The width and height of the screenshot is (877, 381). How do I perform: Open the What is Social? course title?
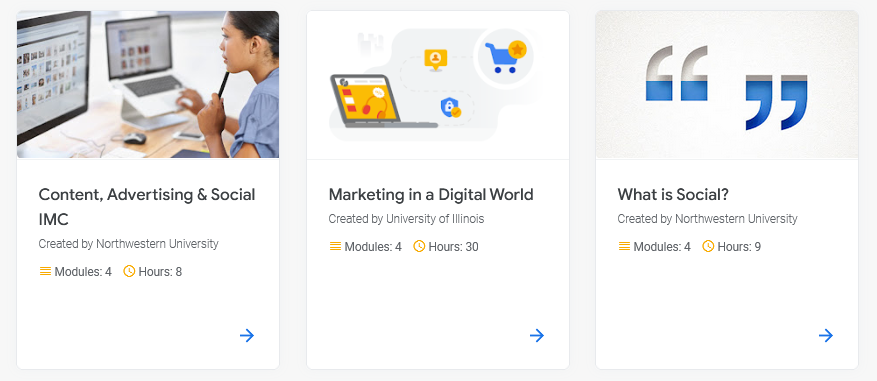(673, 194)
